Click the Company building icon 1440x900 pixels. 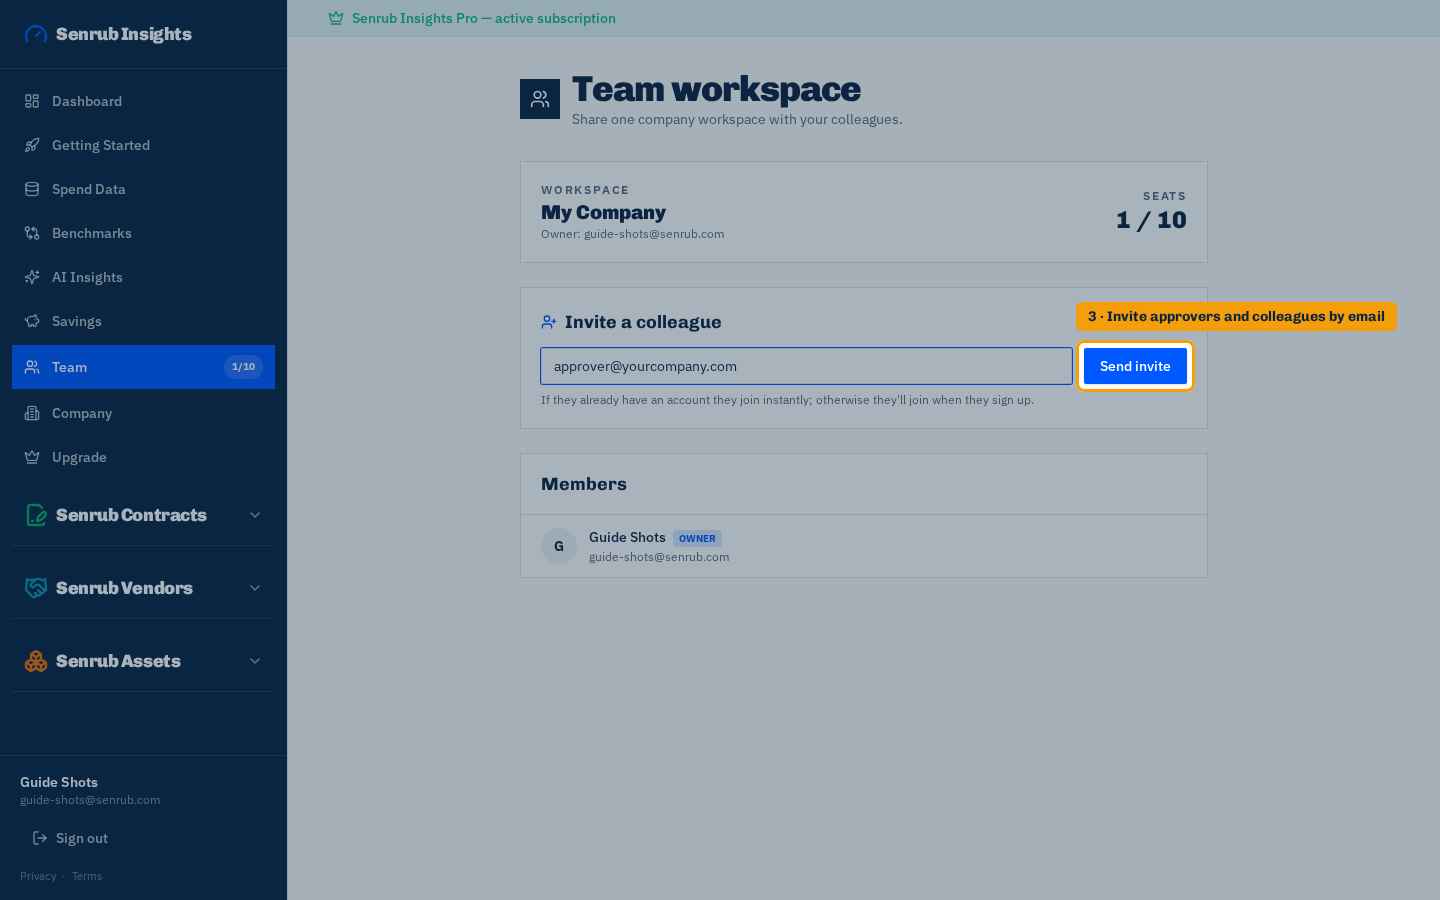(x=32, y=413)
